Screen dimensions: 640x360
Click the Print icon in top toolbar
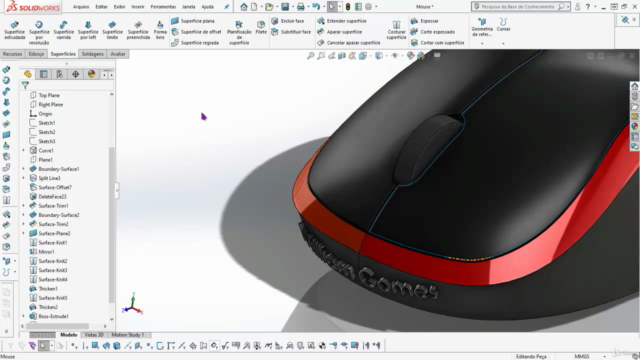point(301,7)
